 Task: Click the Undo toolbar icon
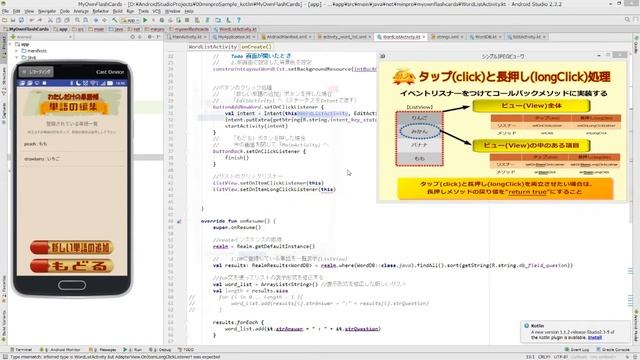pos(32,20)
